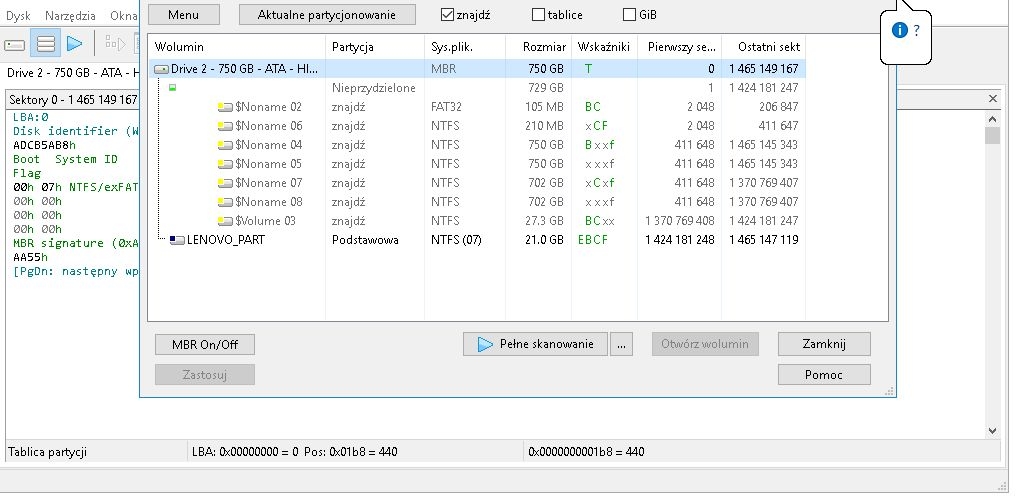This screenshot has height=498, width=1022.
Task: Open scan options ellipsis button
Action: click(621, 344)
